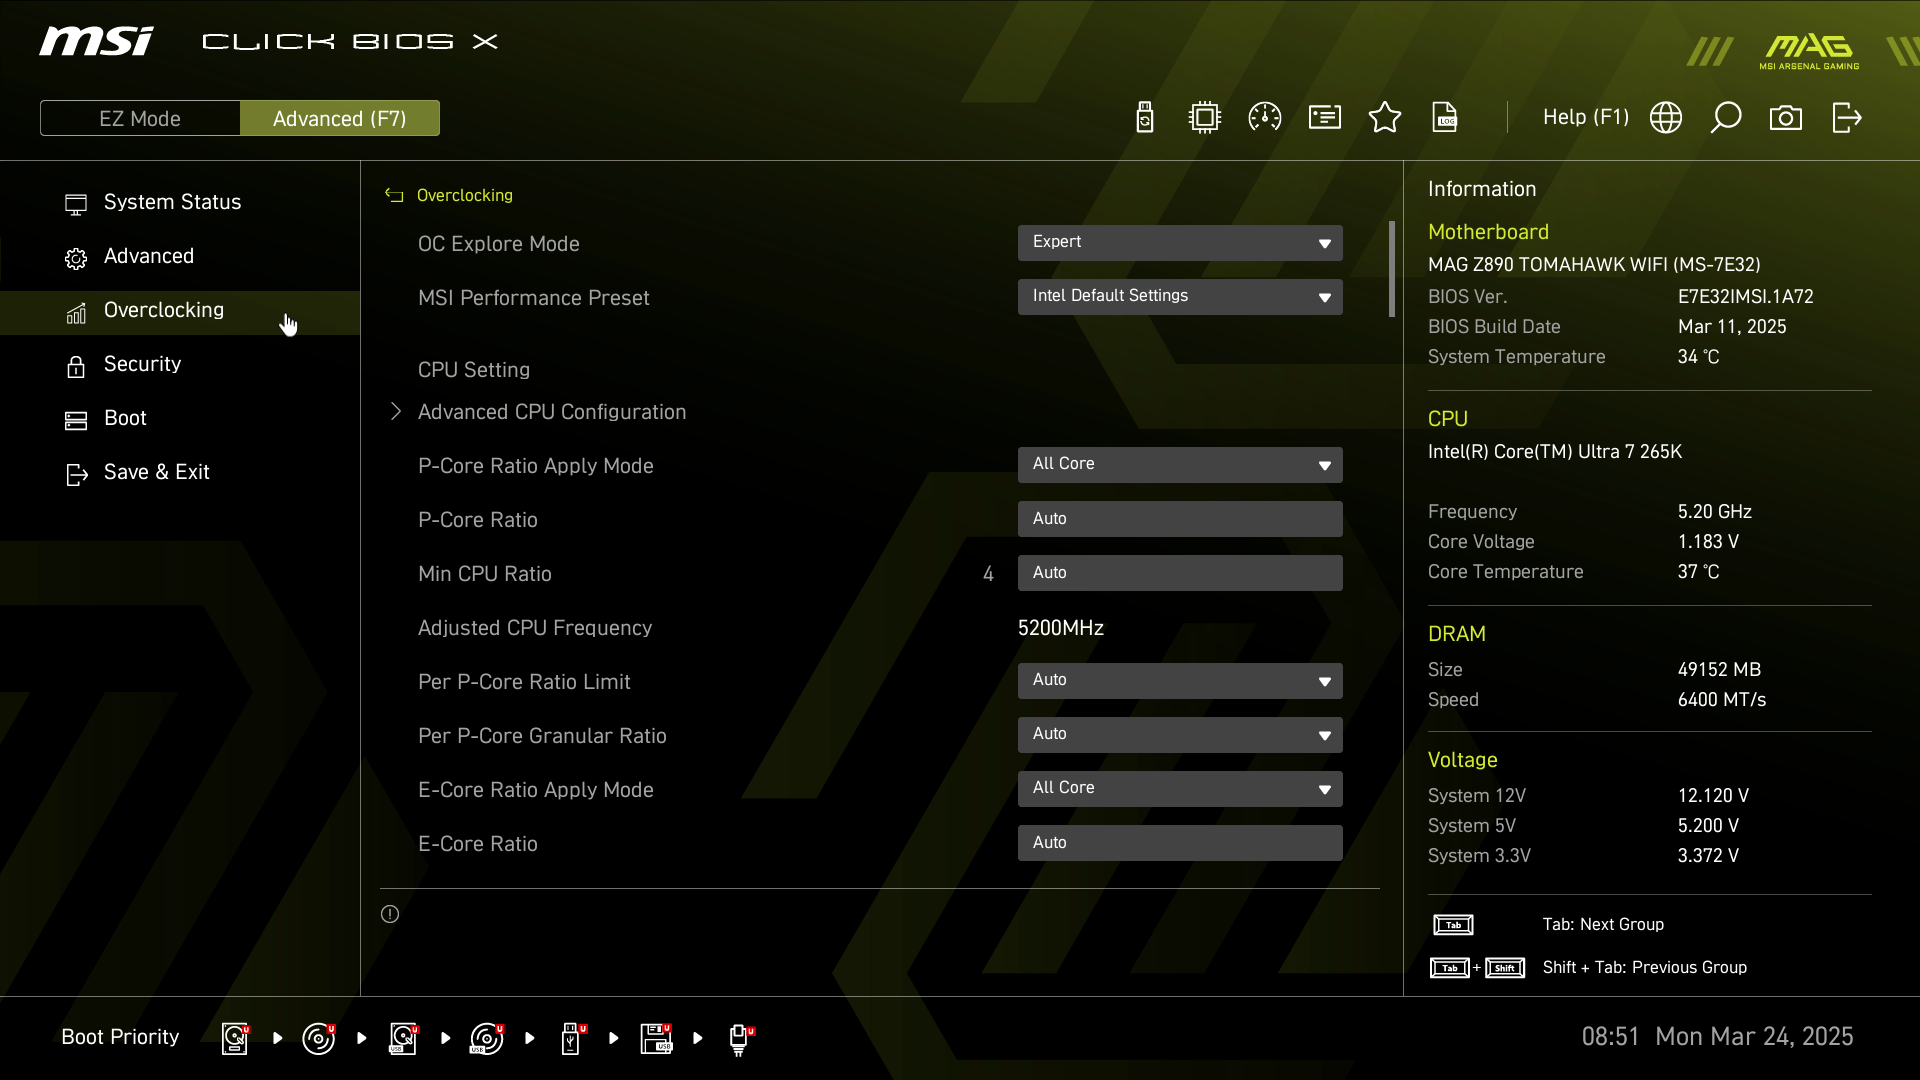
Task: Click the Overclocking back breadcrumb link
Action: click(x=463, y=196)
